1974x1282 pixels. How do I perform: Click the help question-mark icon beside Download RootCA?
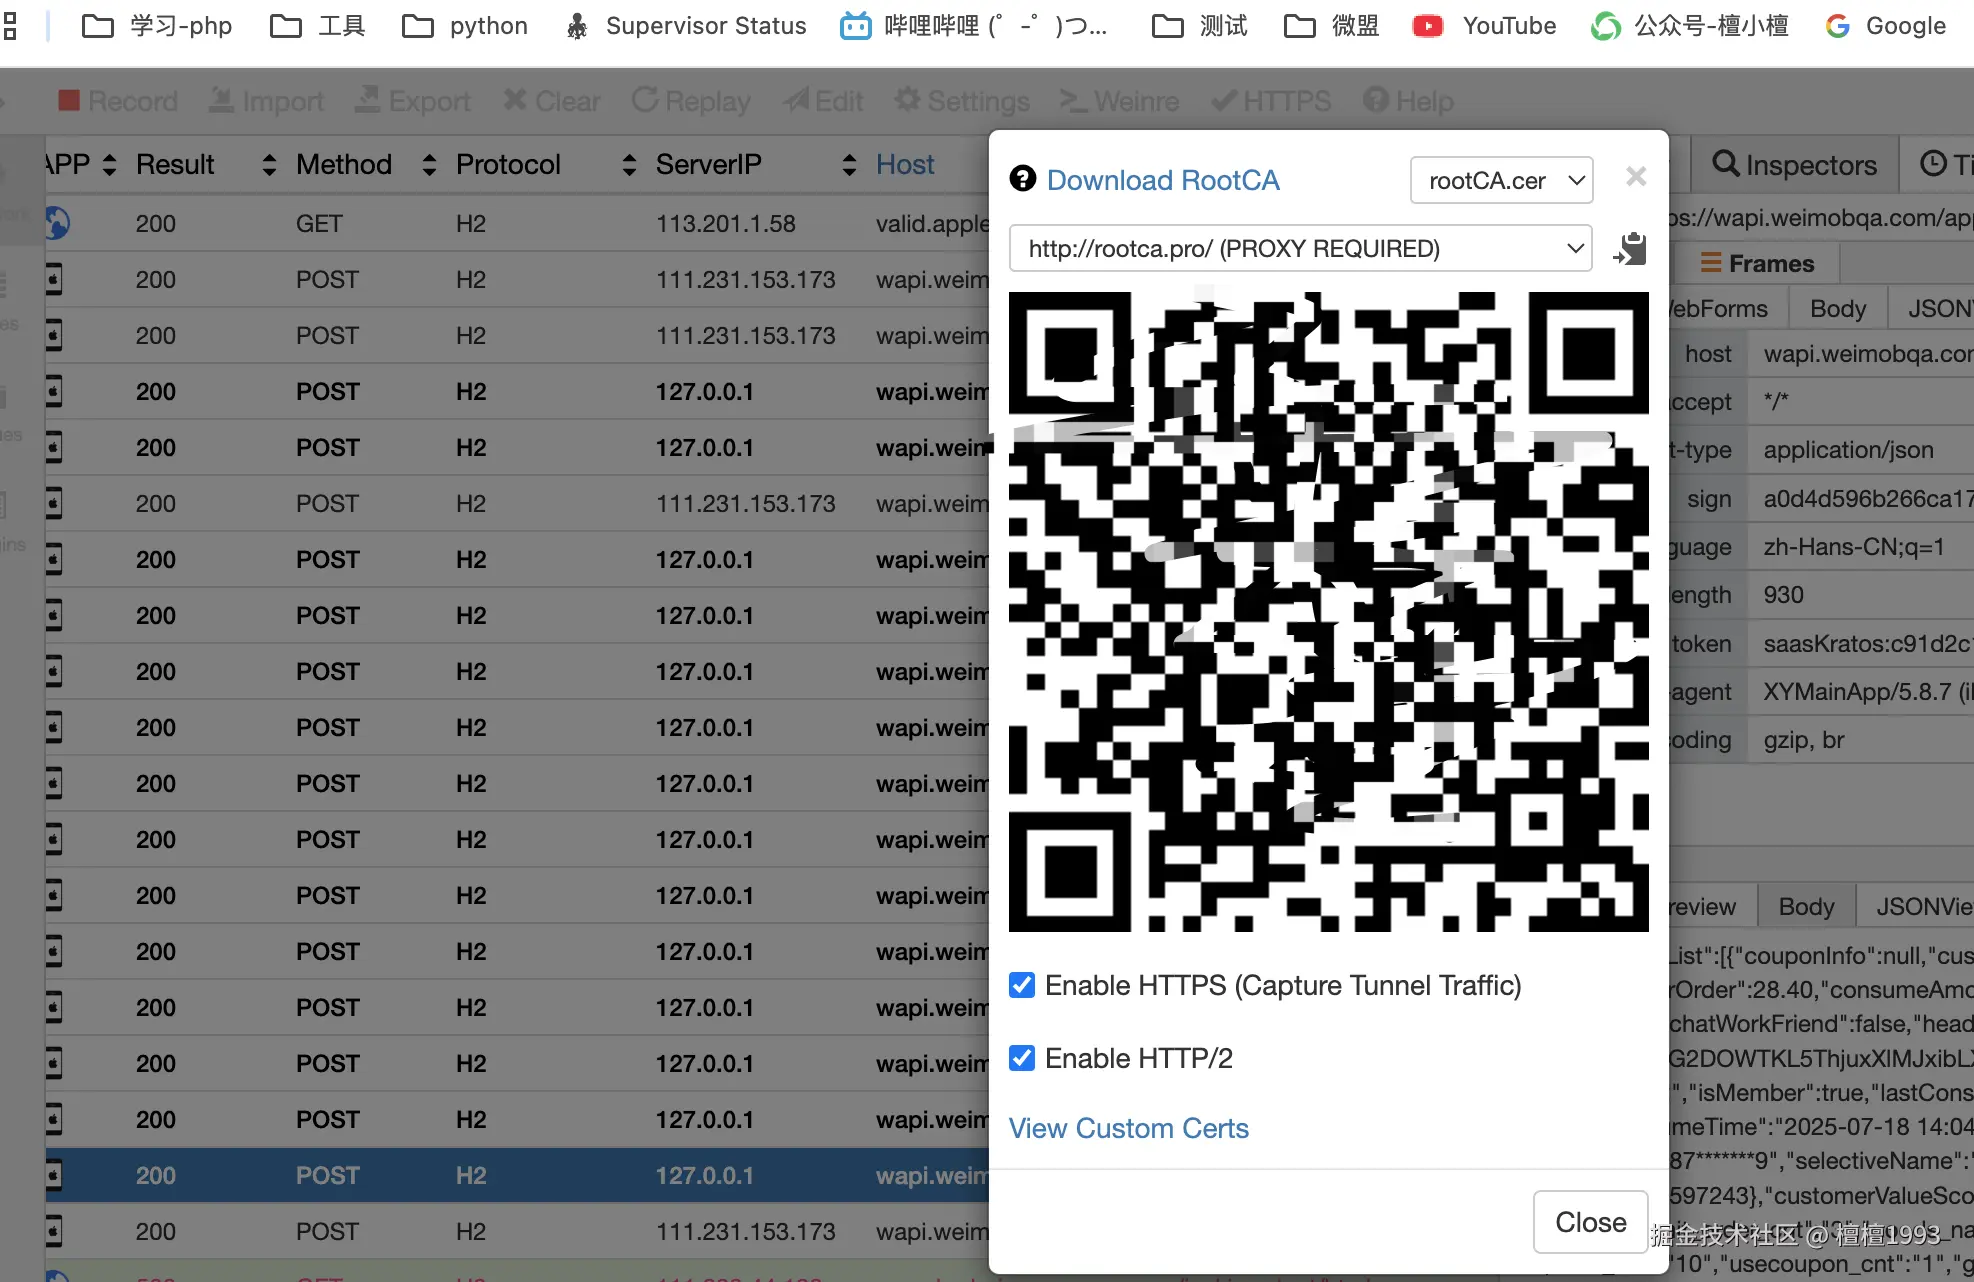pos(1022,179)
